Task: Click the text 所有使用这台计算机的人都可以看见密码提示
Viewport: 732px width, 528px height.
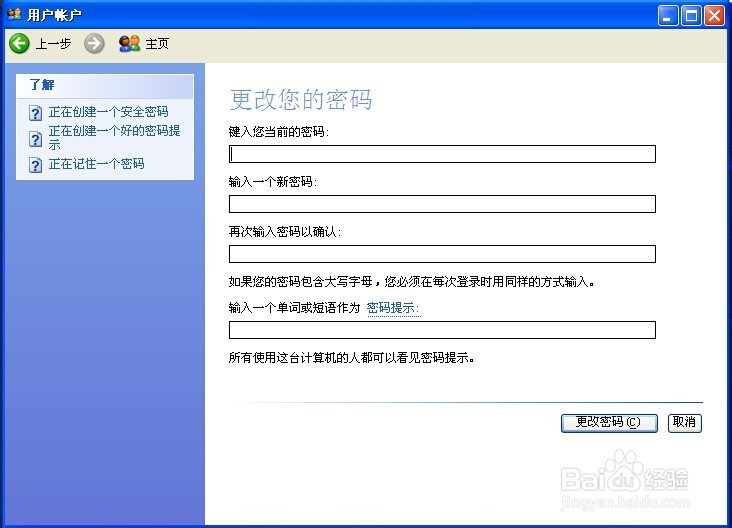Action: point(352,358)
